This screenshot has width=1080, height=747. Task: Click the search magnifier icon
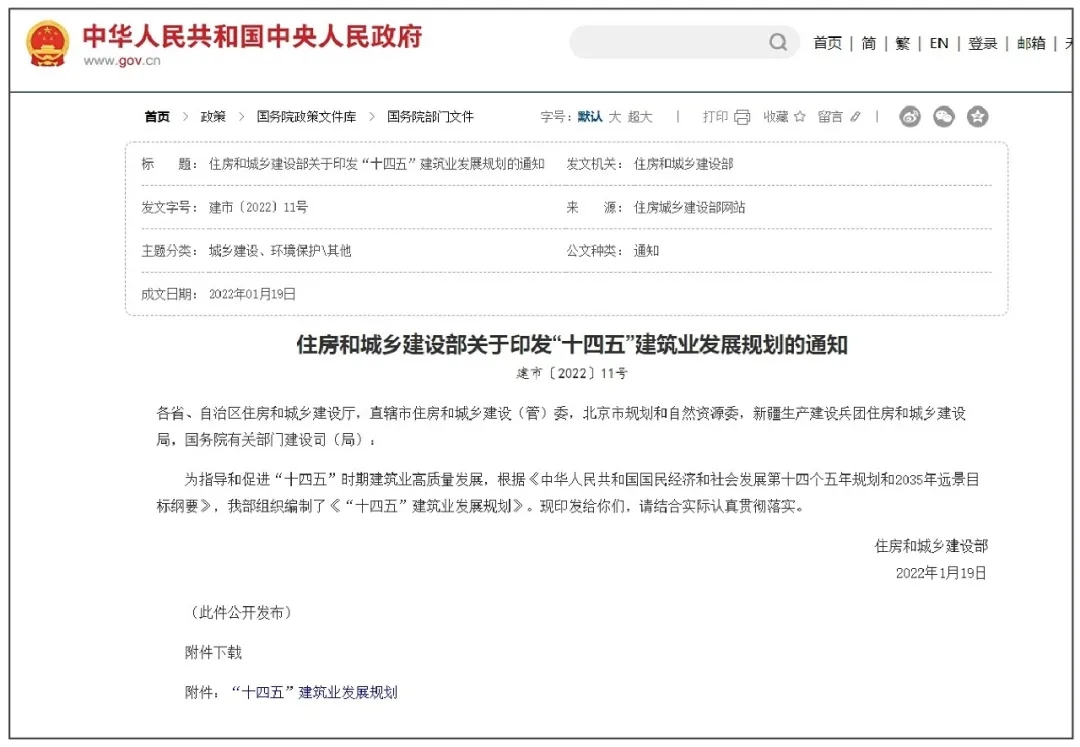778,43
